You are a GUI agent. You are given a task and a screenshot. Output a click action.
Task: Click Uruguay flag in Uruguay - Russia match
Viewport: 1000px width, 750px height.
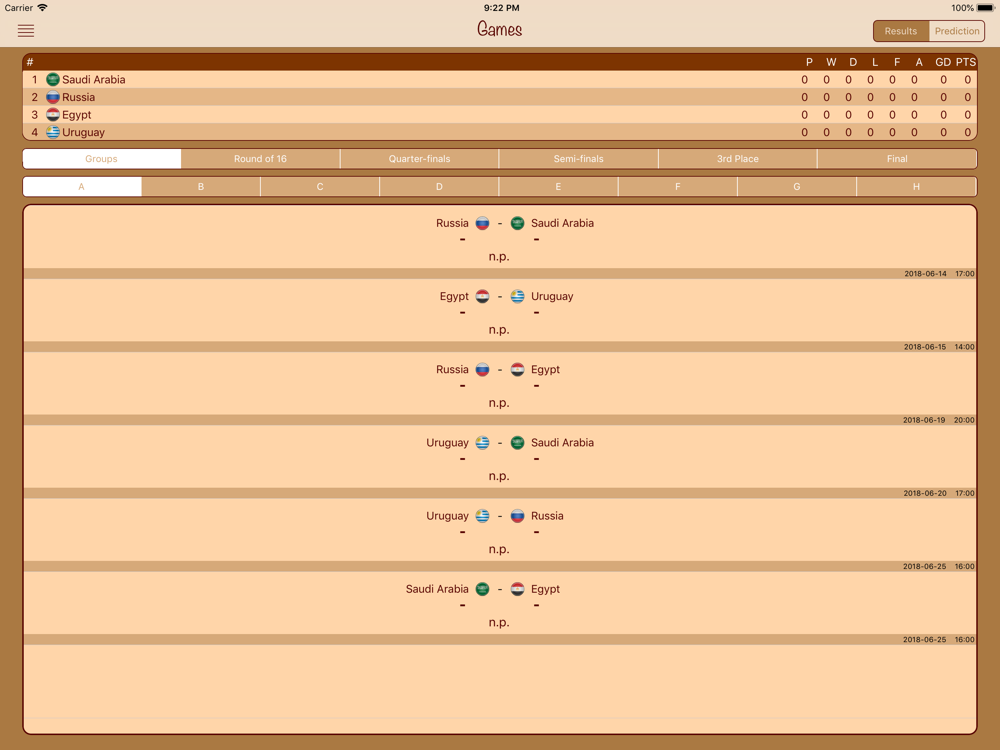pos(482,516)
